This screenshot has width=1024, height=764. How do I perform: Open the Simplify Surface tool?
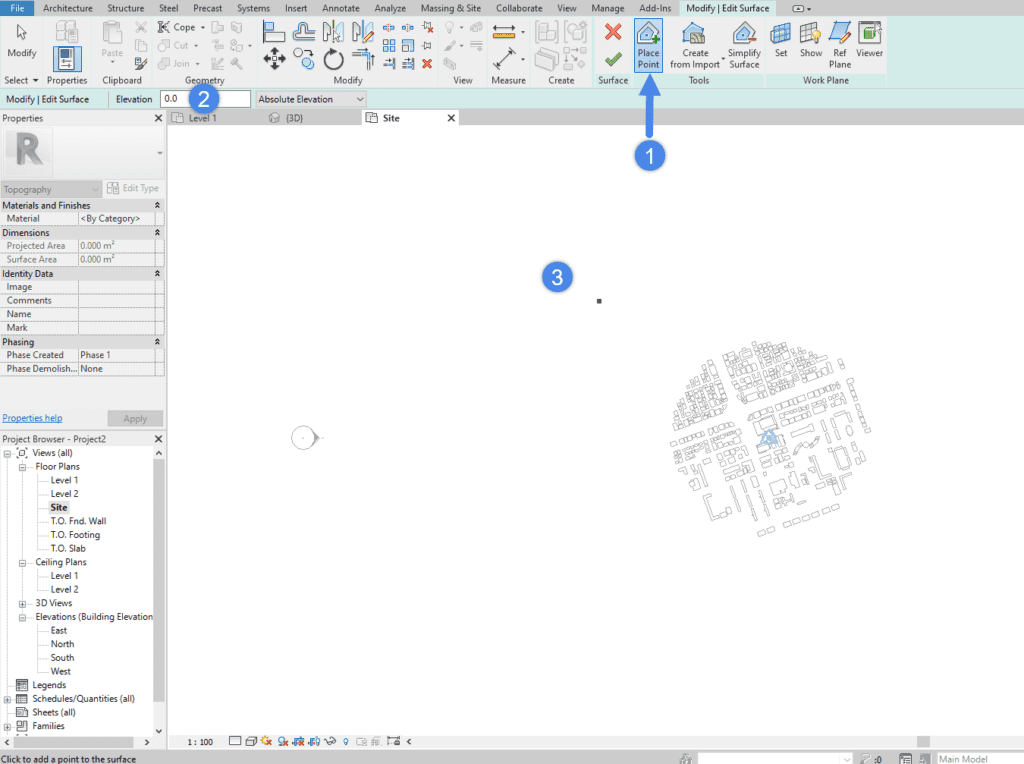coord(744,44)
